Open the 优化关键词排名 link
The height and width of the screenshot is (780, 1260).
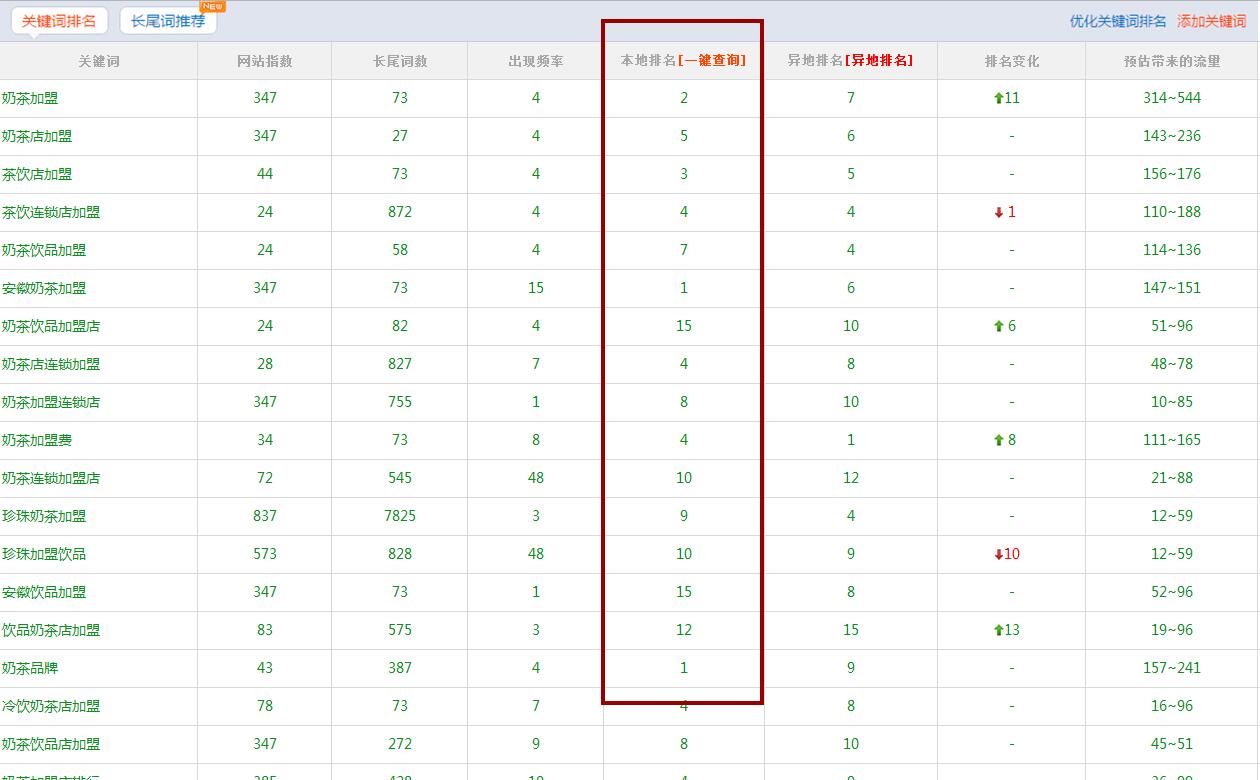tap(1118, 21)
